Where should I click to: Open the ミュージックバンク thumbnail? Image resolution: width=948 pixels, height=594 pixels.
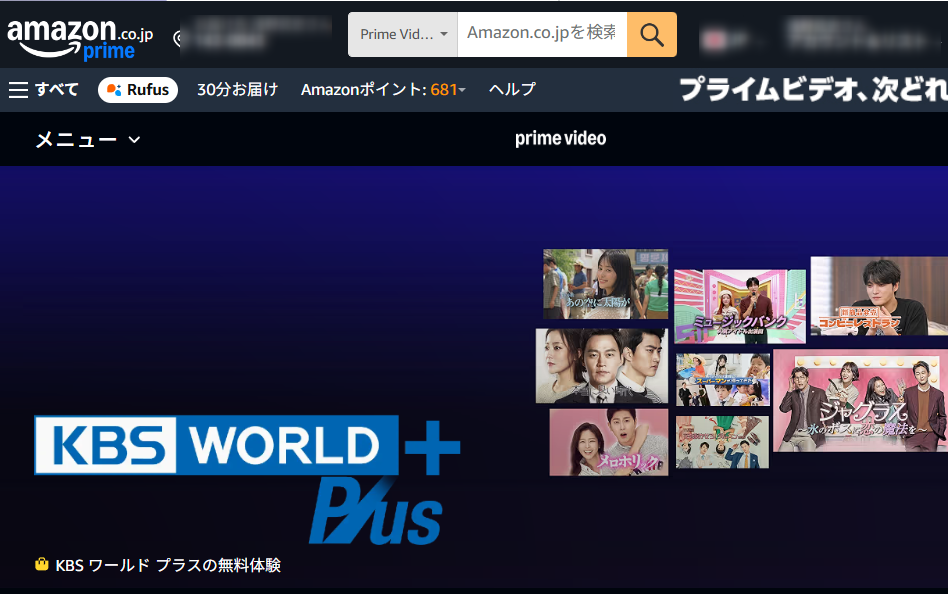(740, 306)
